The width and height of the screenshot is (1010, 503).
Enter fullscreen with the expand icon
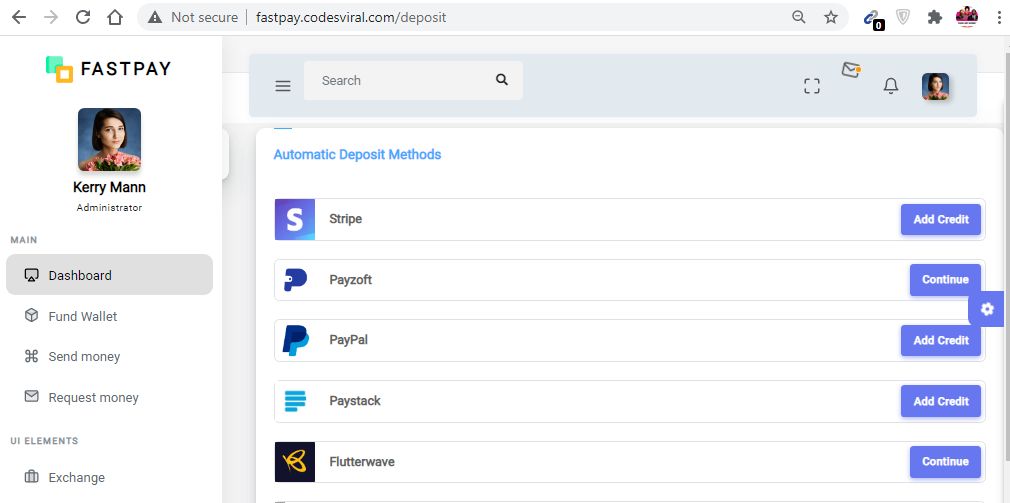[812, 86]
